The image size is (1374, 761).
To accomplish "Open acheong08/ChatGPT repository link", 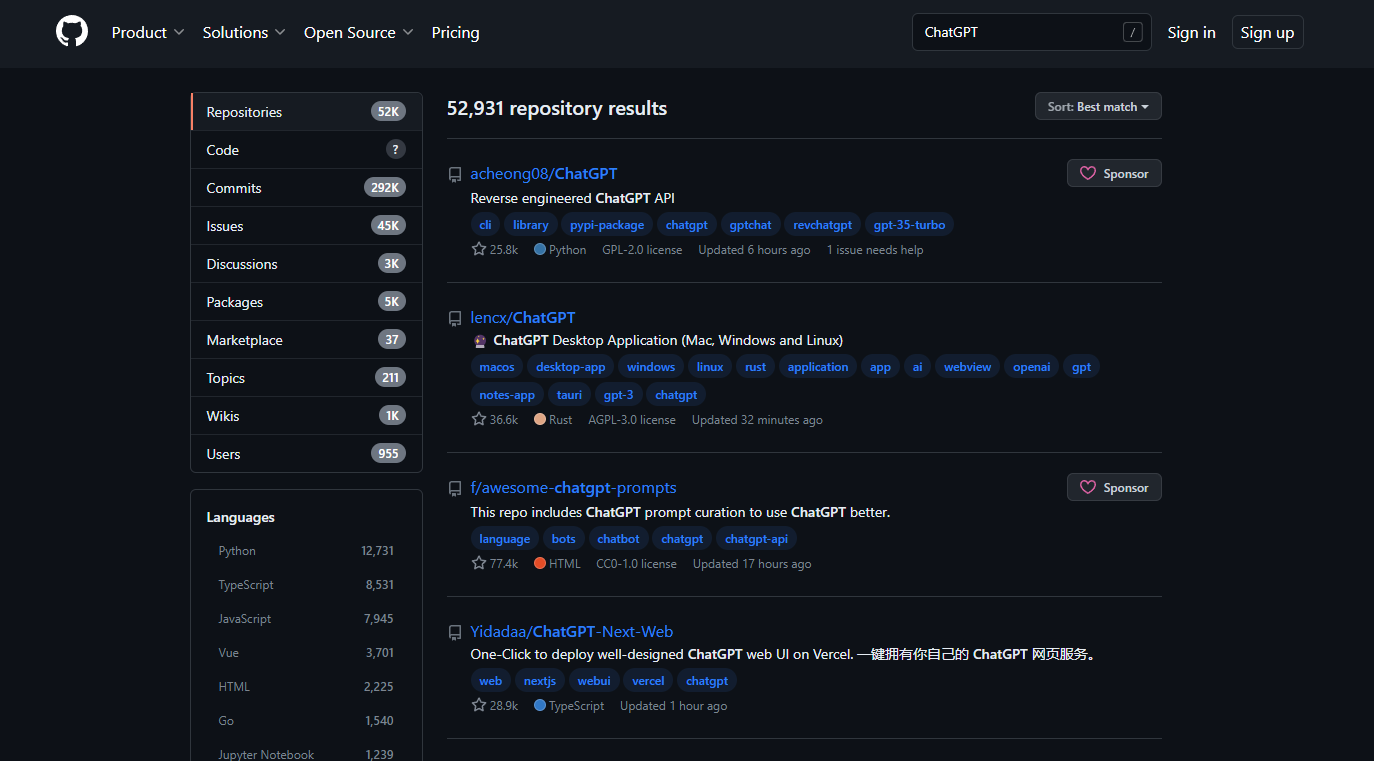I will tap(544, 174).
